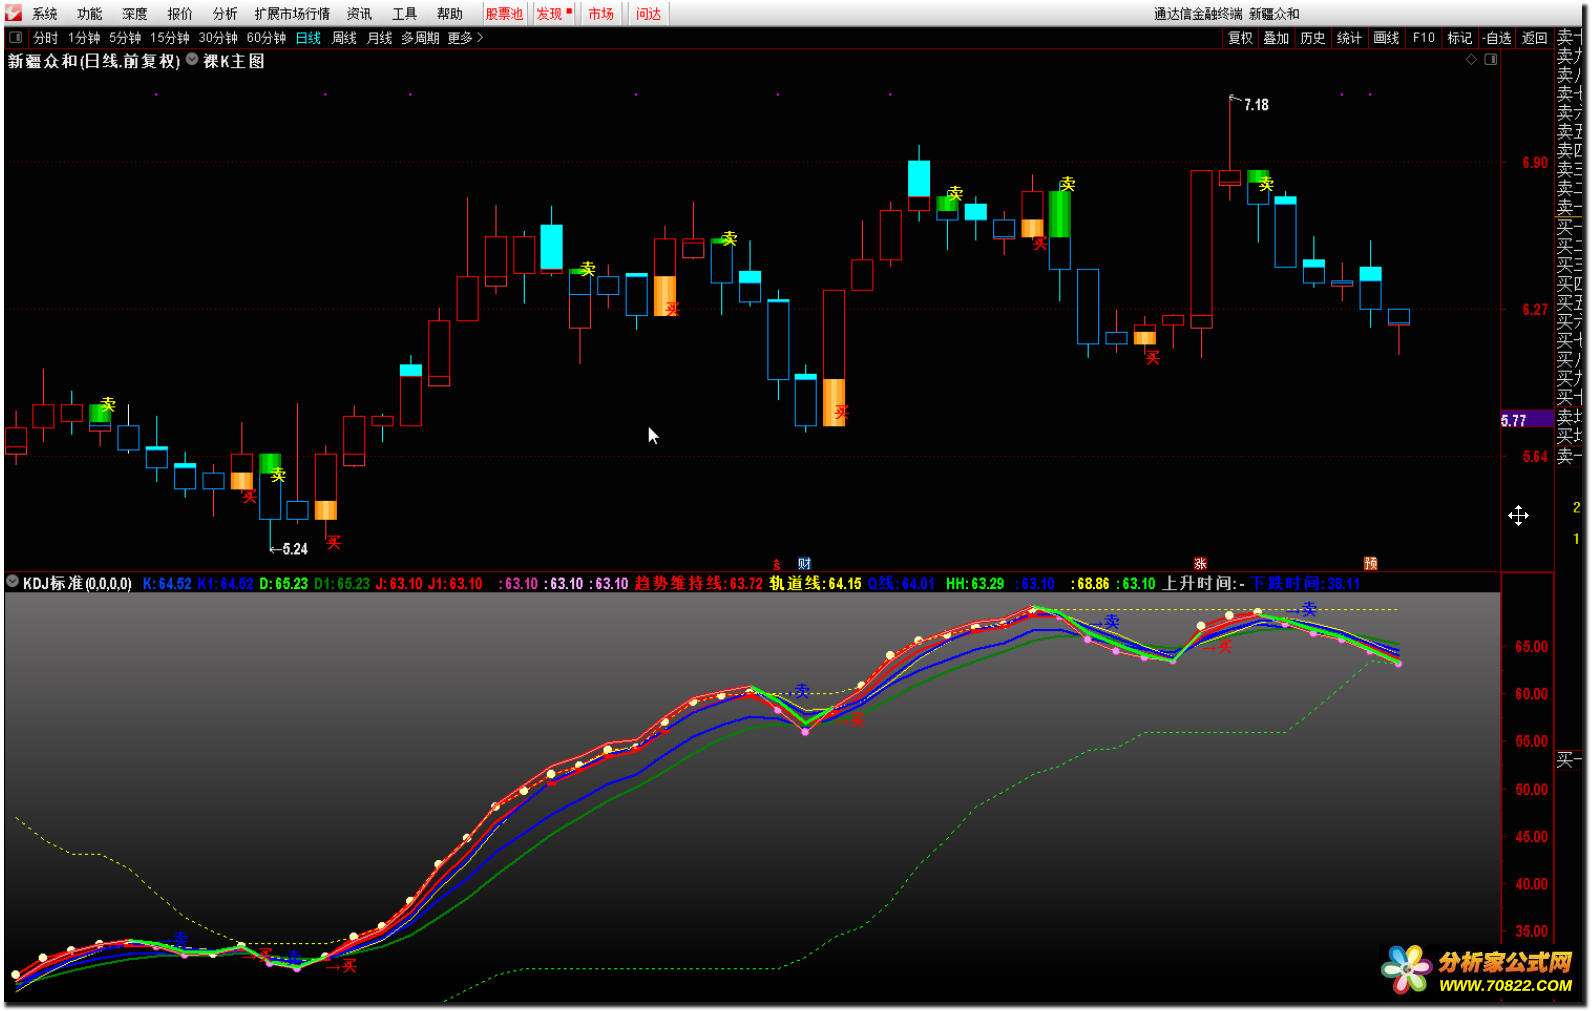This screenshot has width=1592, height=1011.
Task: Switch to 15分钟 period
Action: coord(170,38)
